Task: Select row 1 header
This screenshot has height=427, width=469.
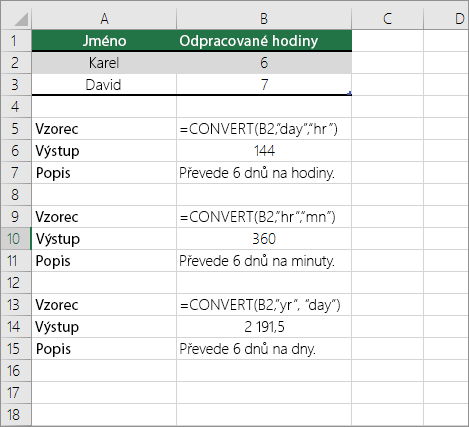Action: (x=16, y=41)
